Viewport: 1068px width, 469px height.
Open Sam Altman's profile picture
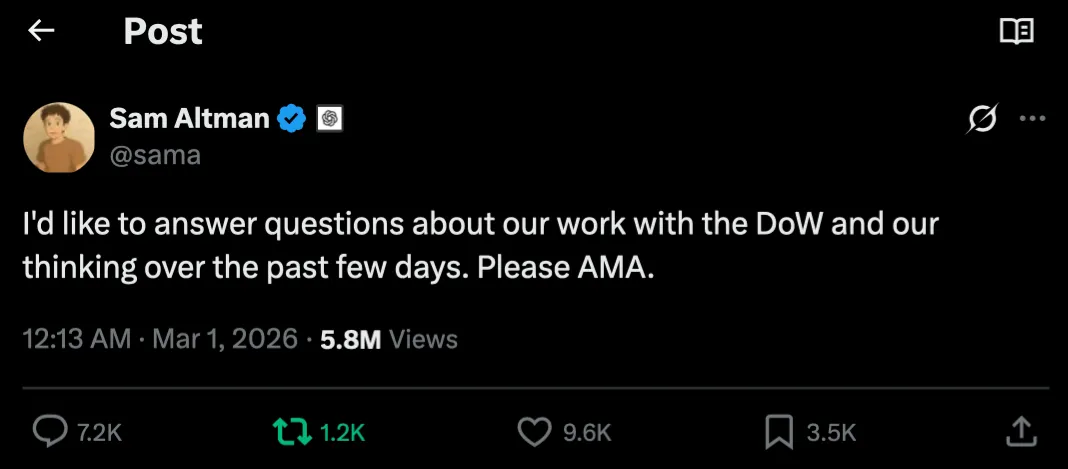tap(59, 138)
